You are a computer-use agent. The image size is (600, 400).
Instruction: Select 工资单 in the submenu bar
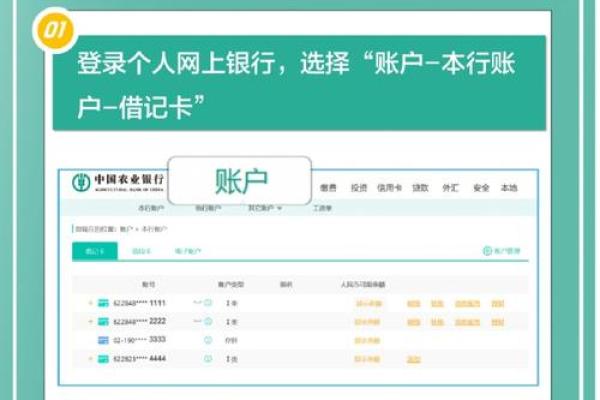322,208
